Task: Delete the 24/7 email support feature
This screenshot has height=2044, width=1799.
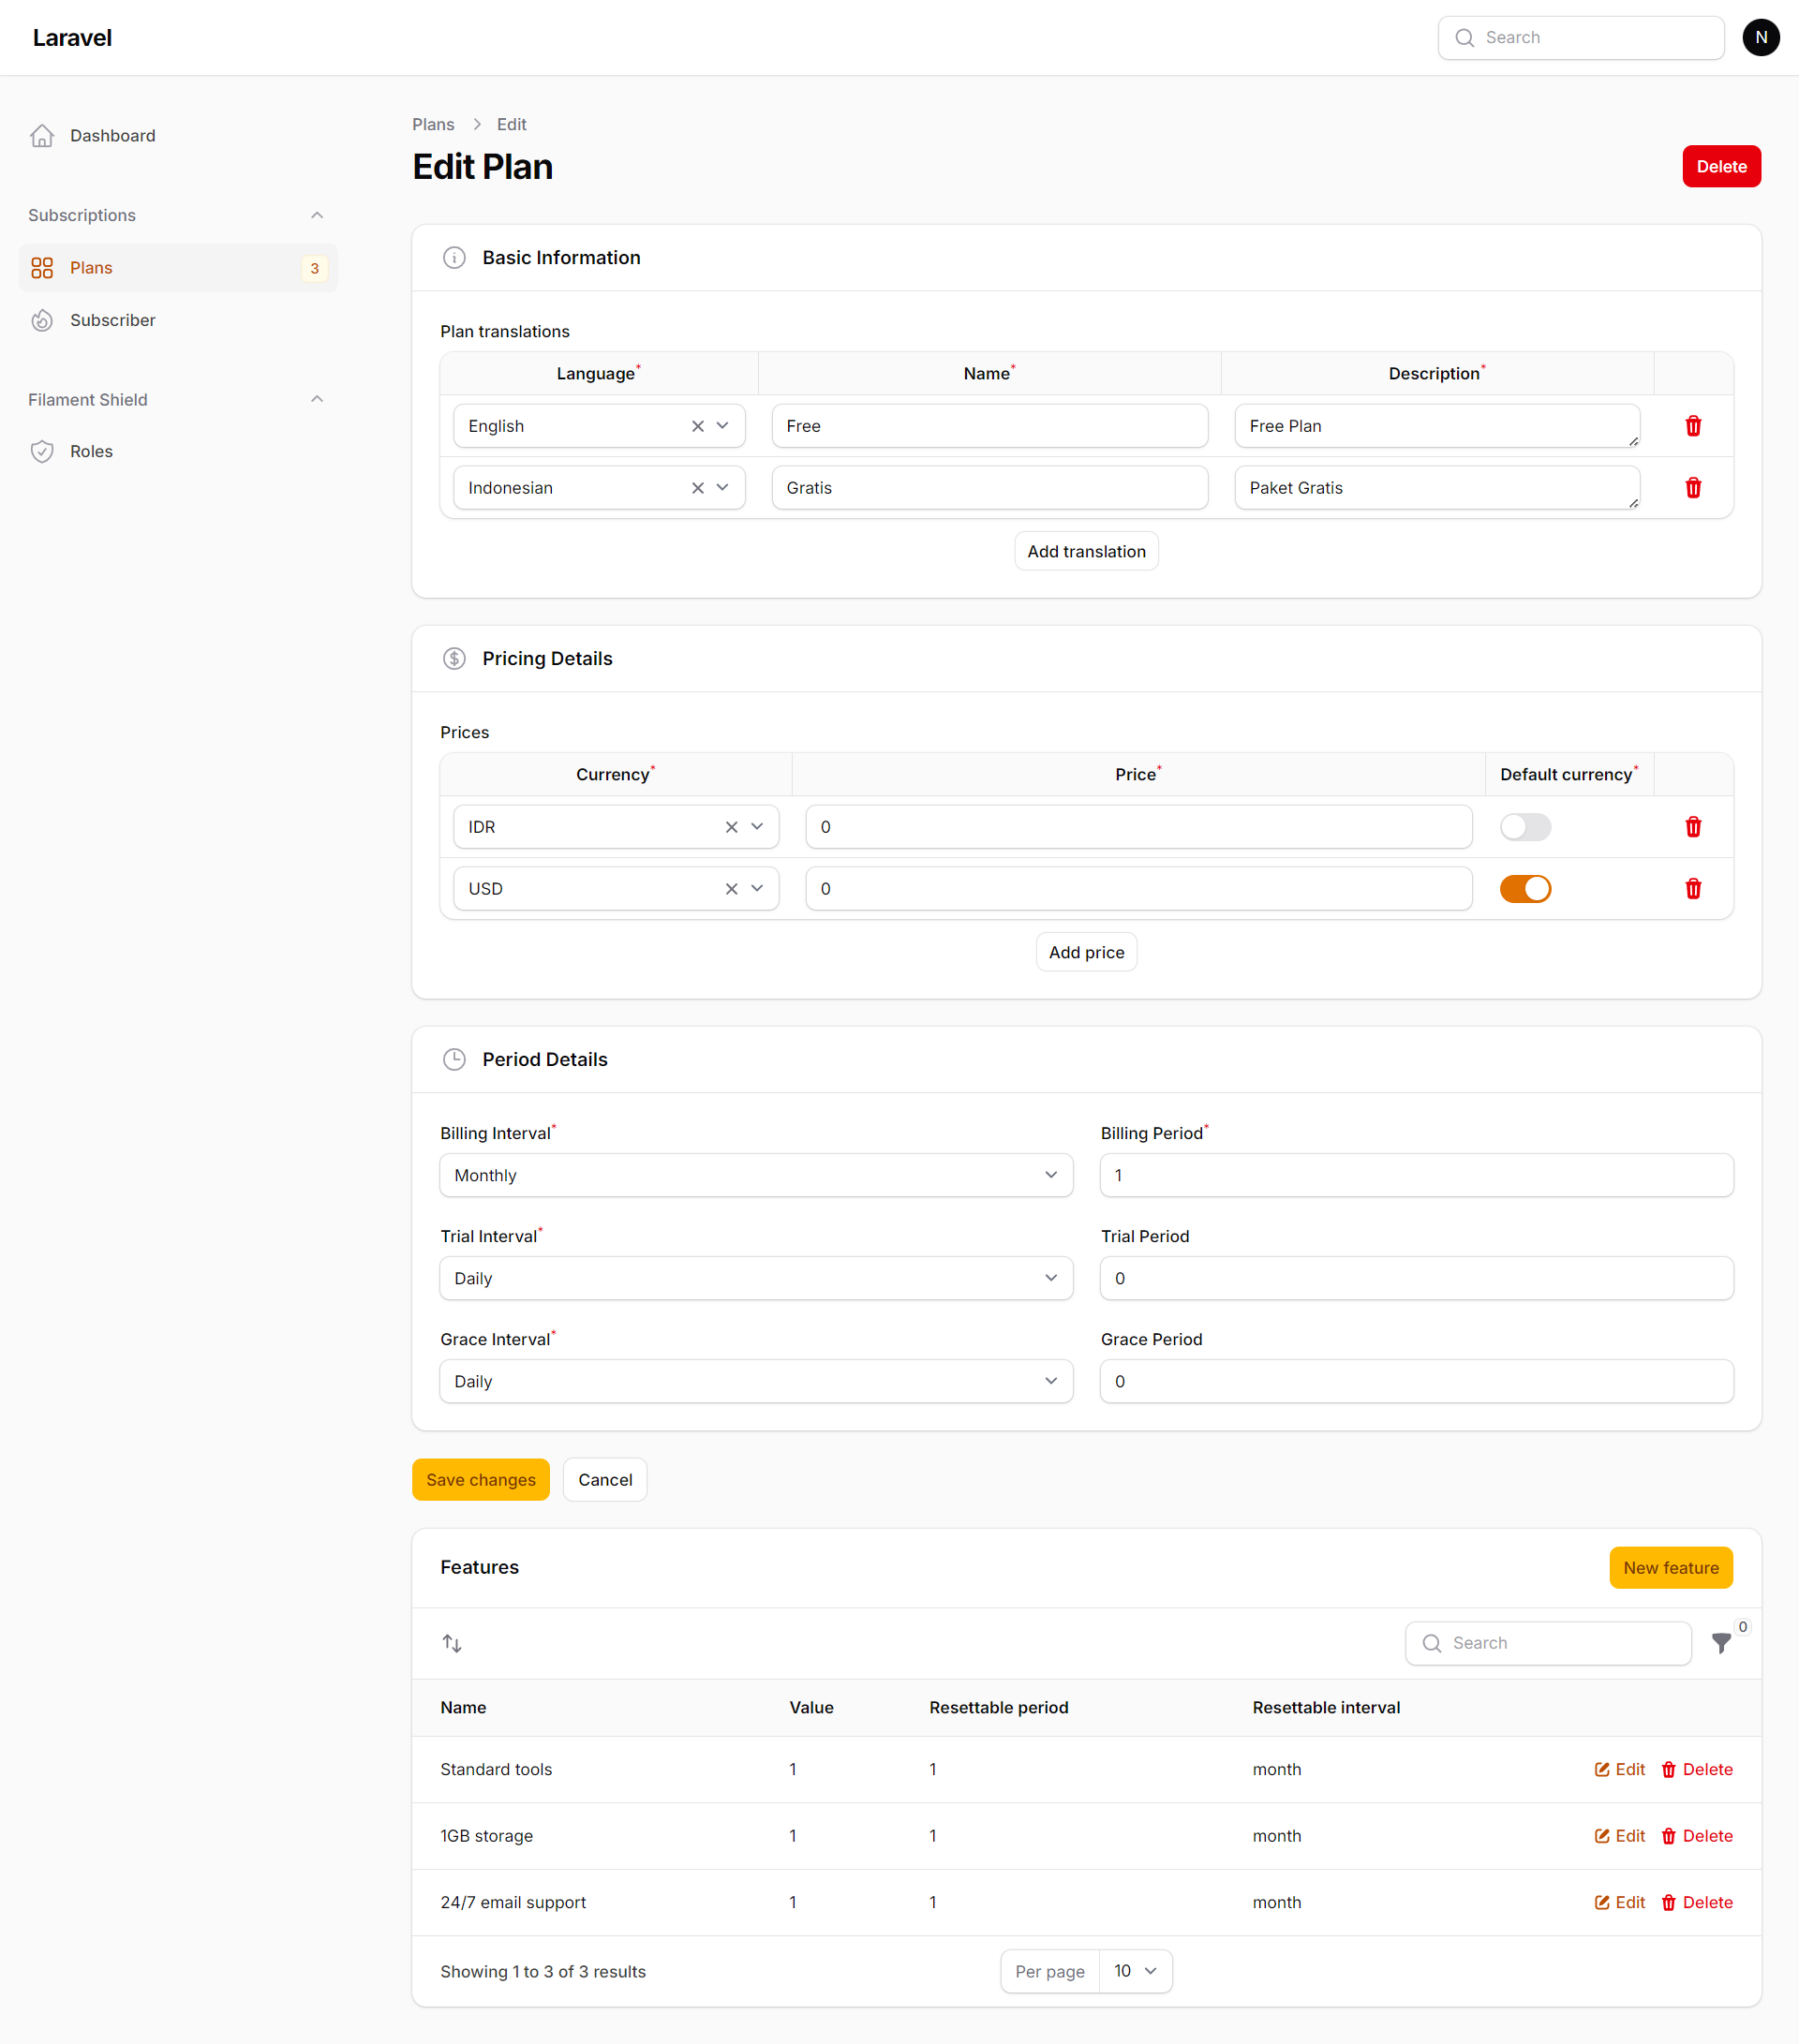Action: point(1696,1902)
